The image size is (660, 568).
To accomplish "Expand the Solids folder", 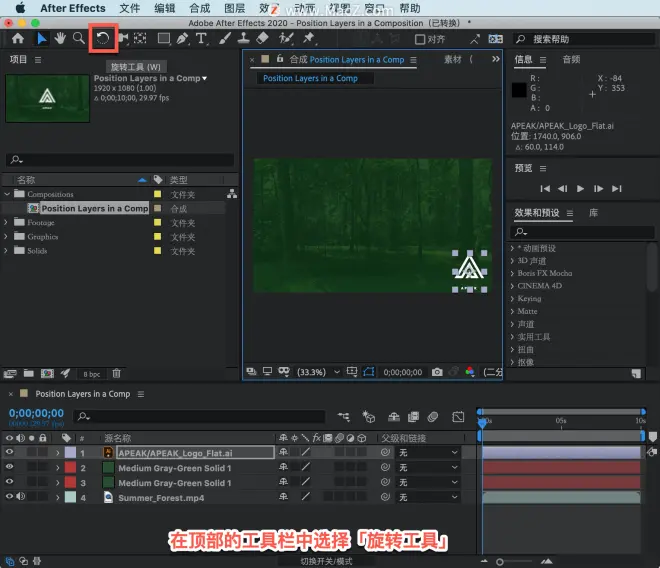I will (x=6, y=251).
